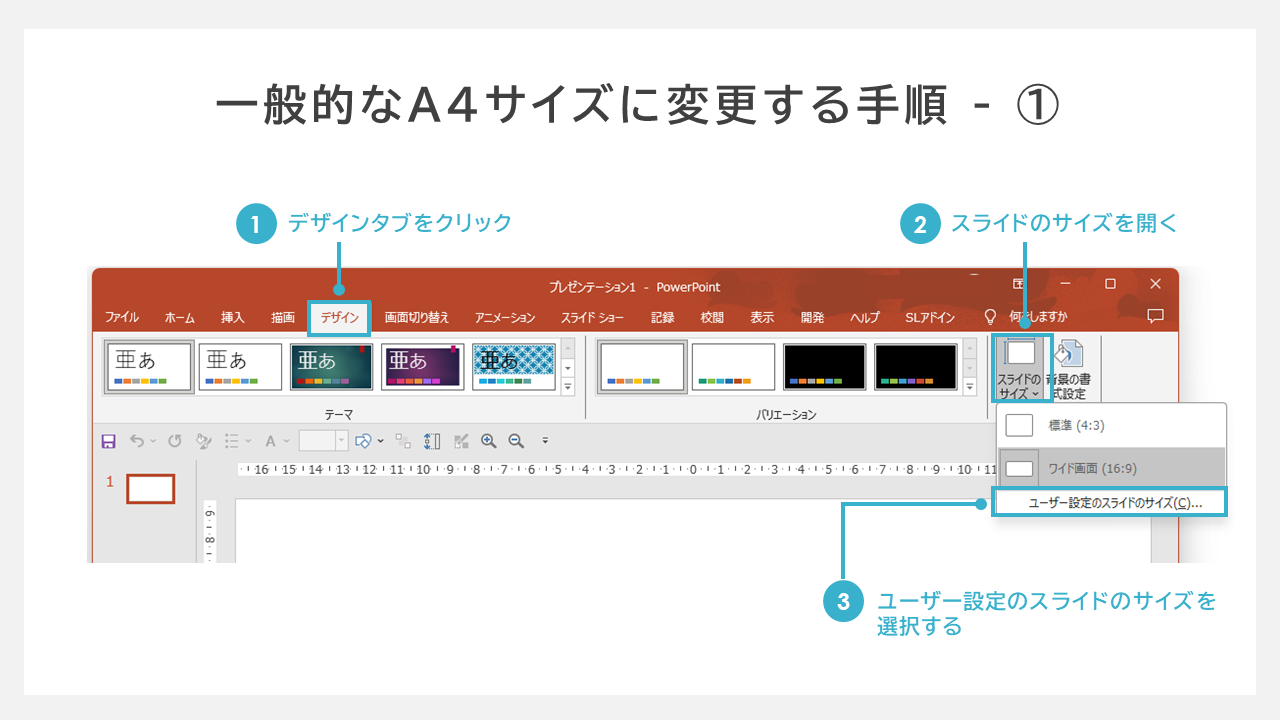Screen dimensions: 1280x720
Task: Open the ファイル tab
Action: pos(122,318)
